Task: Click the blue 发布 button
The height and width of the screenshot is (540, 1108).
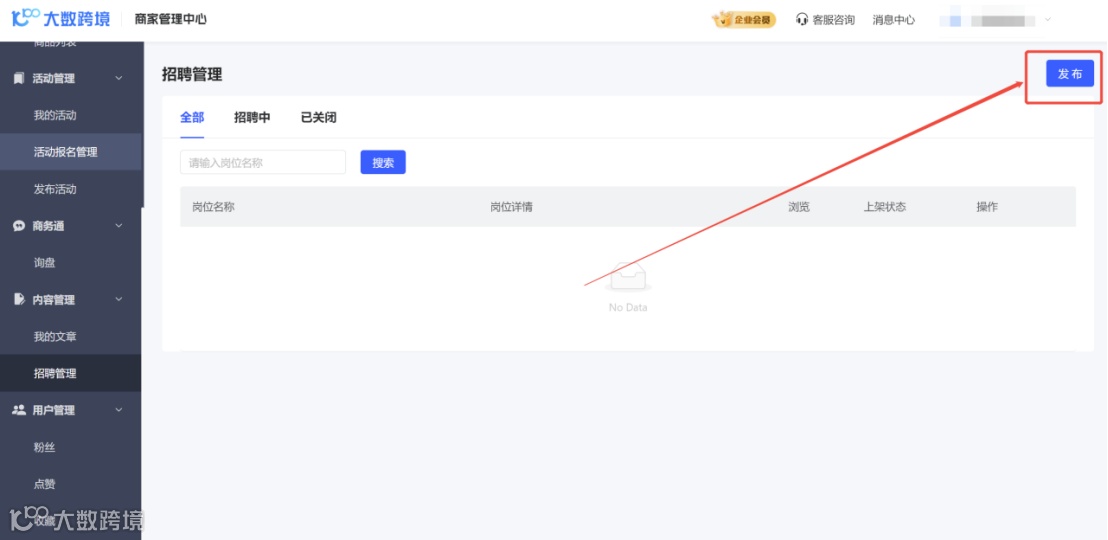Action: (x=1070, y=74)
